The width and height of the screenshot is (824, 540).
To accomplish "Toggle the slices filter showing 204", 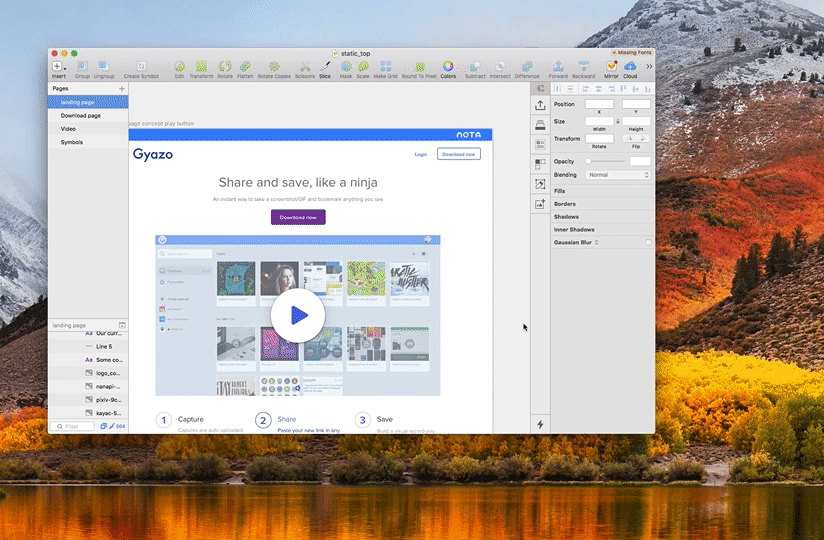I will [x=117, y=427].
